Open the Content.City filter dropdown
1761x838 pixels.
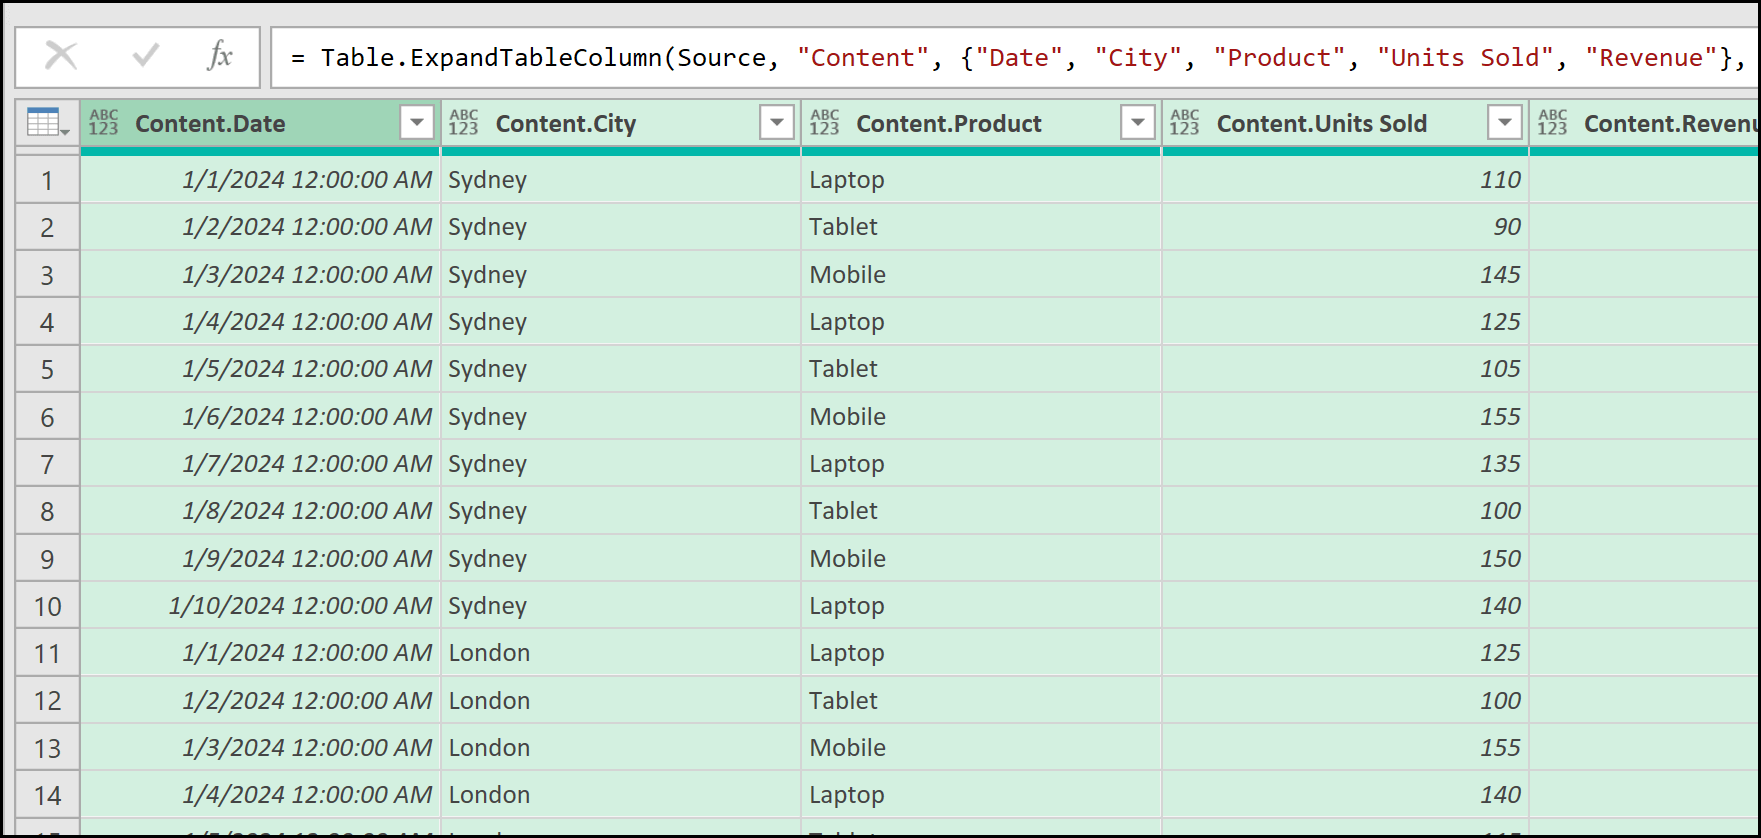pyautogui.click(x=777, y=123)
